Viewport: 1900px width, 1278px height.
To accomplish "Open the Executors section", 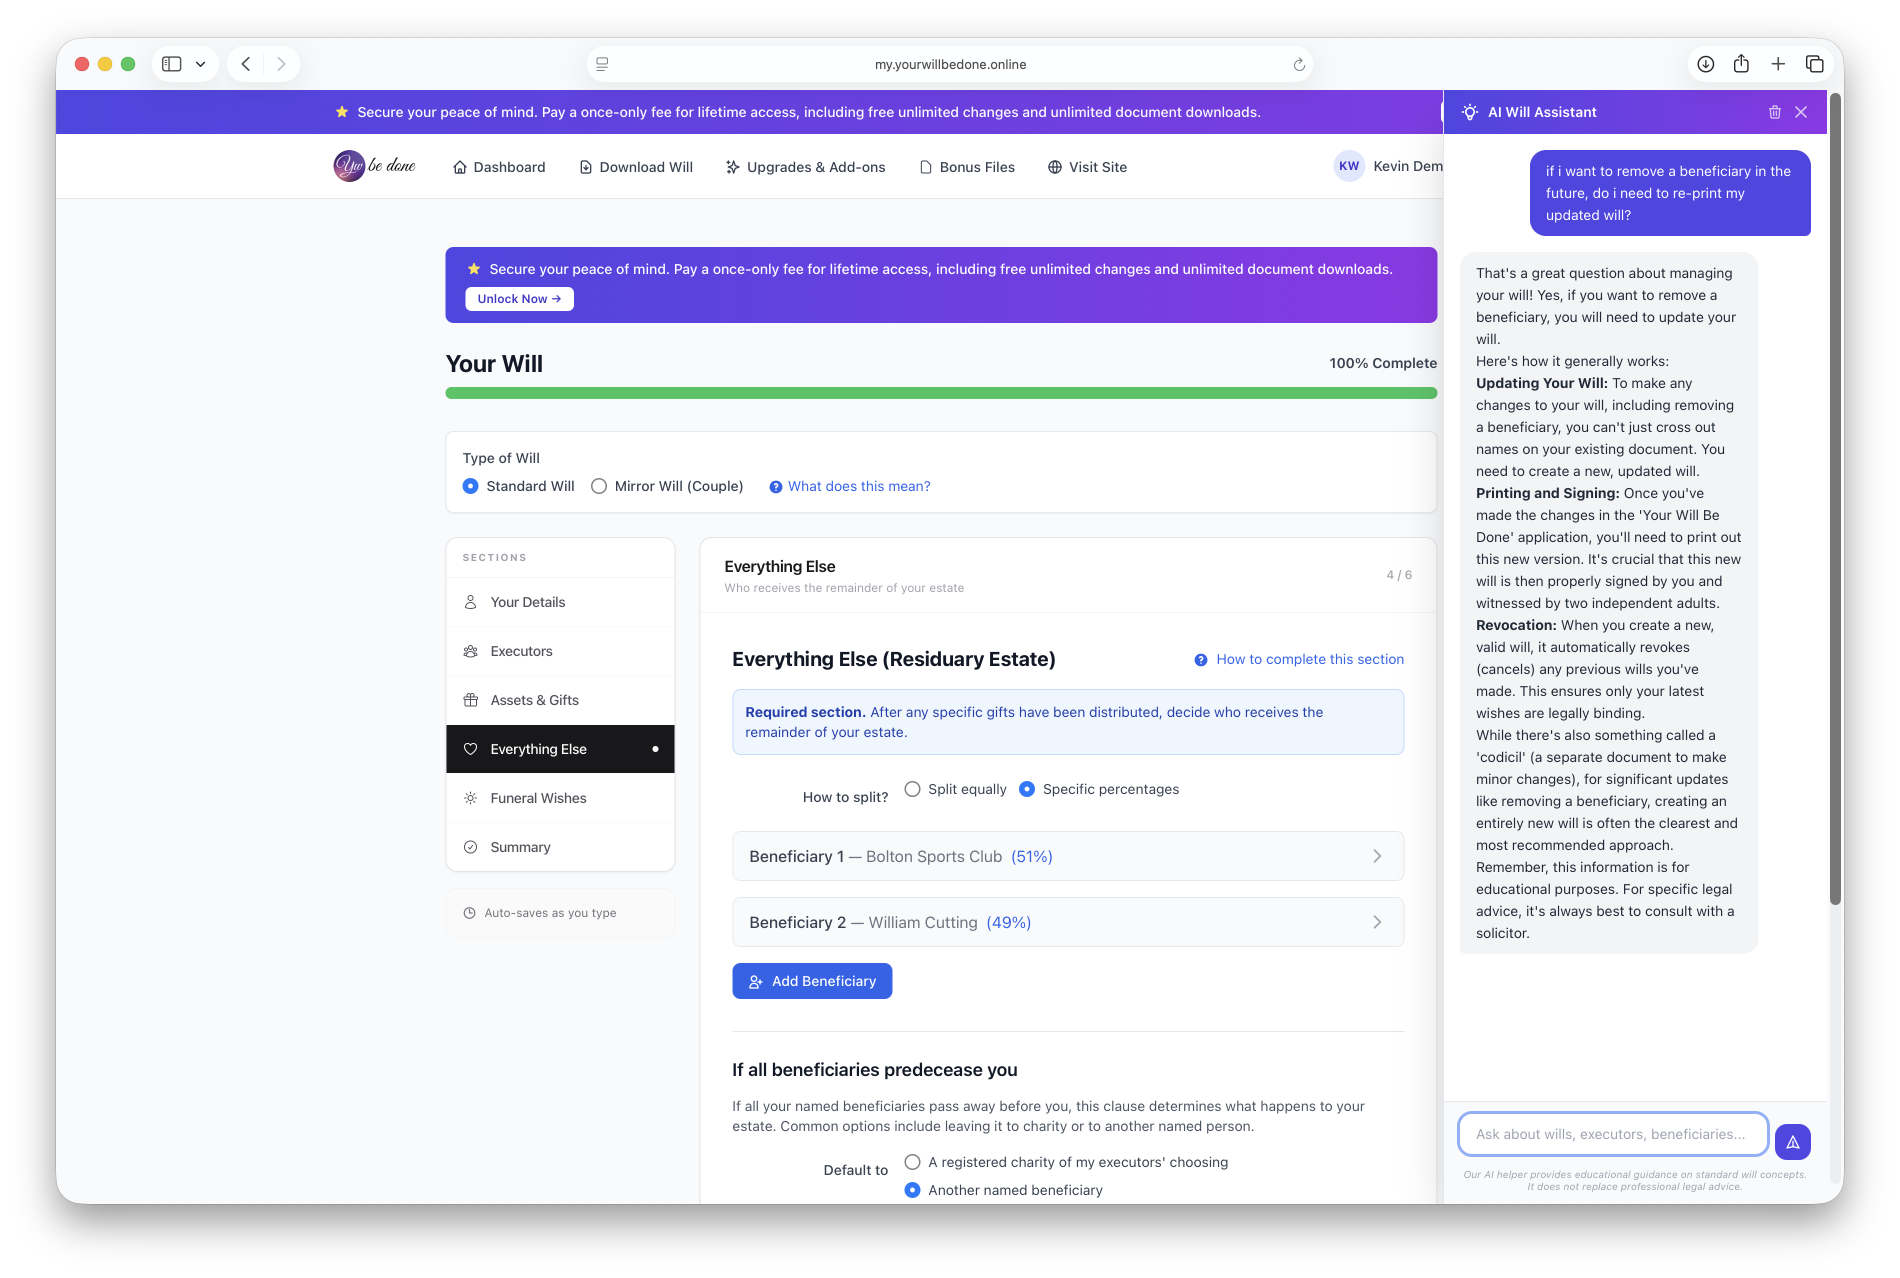I will 560,651.
